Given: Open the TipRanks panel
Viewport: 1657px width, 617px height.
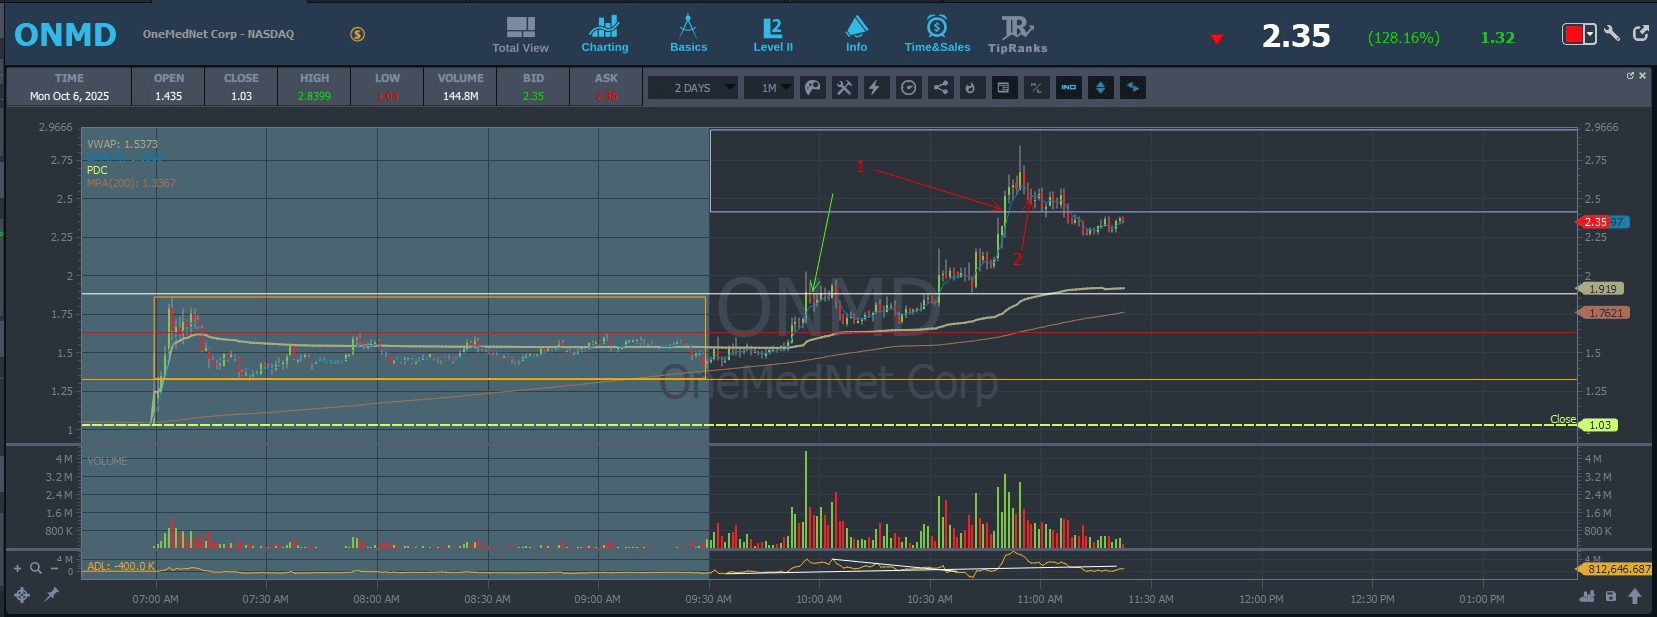Looking at the screenshot, I should [1017, 35].
